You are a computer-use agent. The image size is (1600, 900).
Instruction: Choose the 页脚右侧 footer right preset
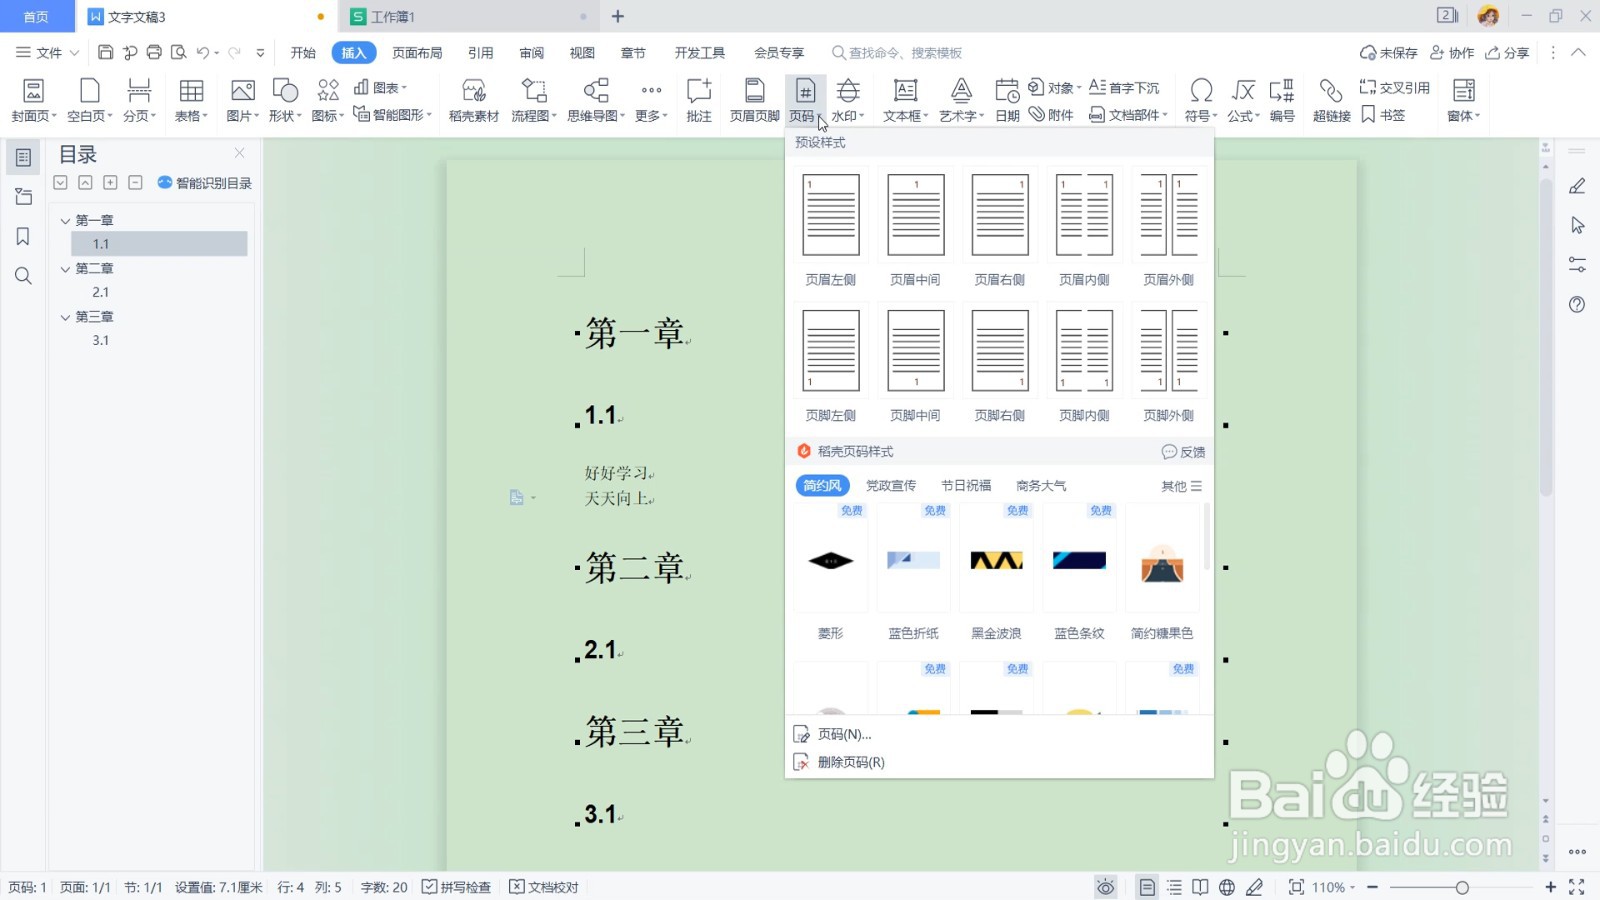(1000, 364)
